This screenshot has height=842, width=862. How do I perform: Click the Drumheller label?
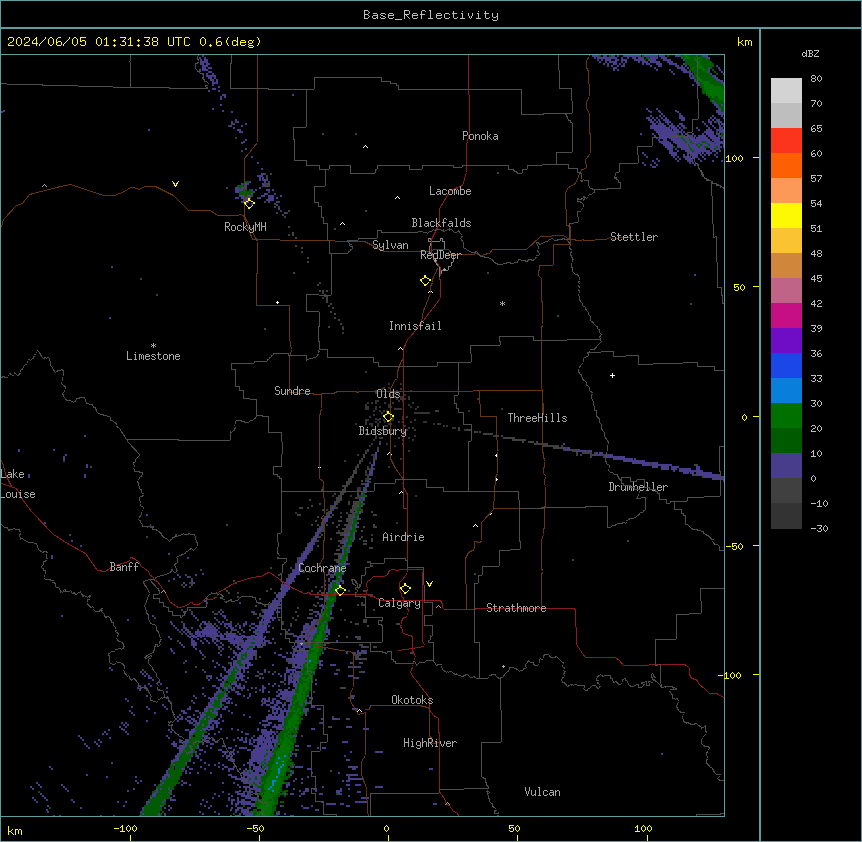point(638,487)
